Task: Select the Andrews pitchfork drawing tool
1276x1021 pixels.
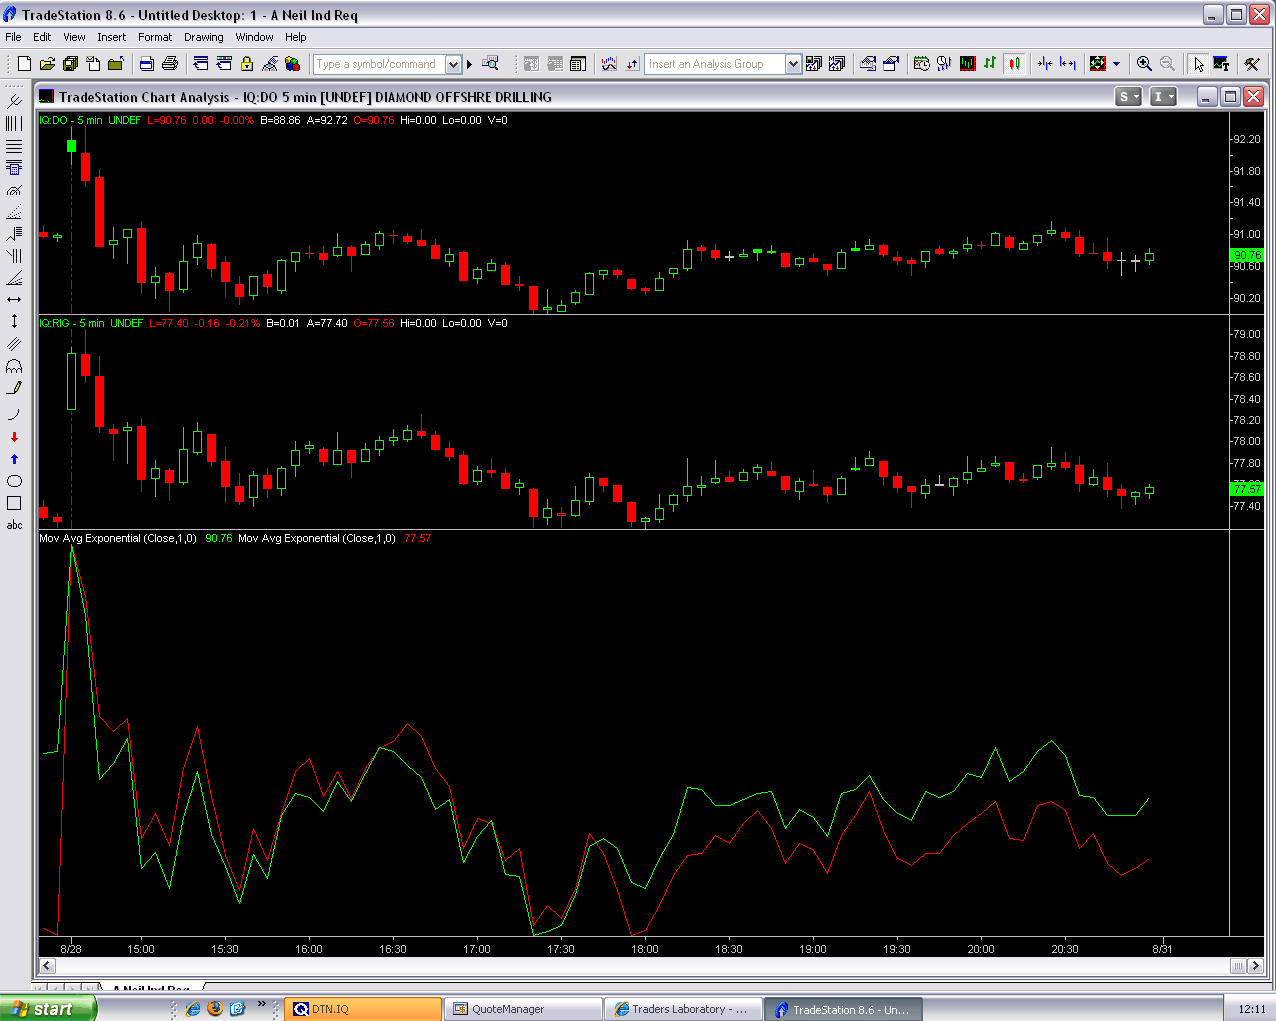Action: [x=14, y=101]
